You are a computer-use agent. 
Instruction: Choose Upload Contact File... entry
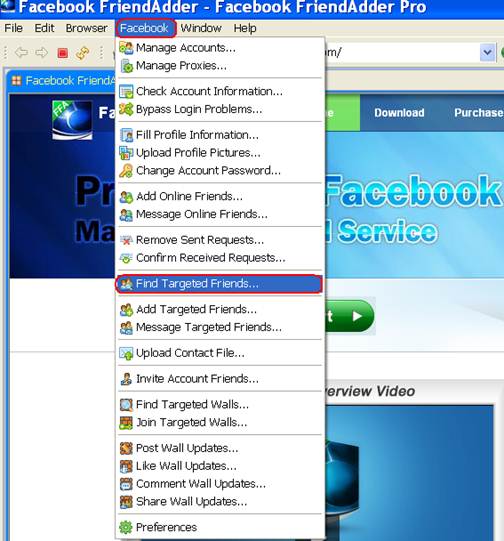220,353
